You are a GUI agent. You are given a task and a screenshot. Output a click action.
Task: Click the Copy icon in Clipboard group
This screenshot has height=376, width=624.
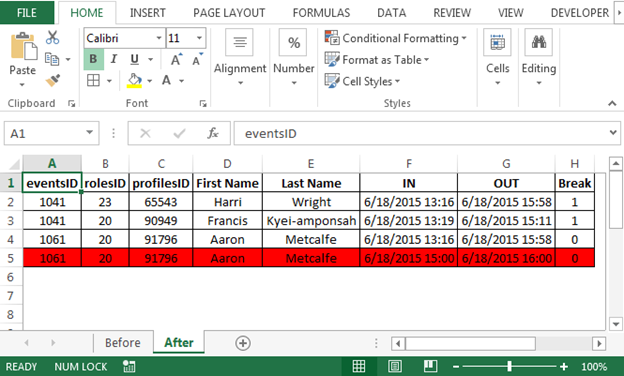point(52,59)
